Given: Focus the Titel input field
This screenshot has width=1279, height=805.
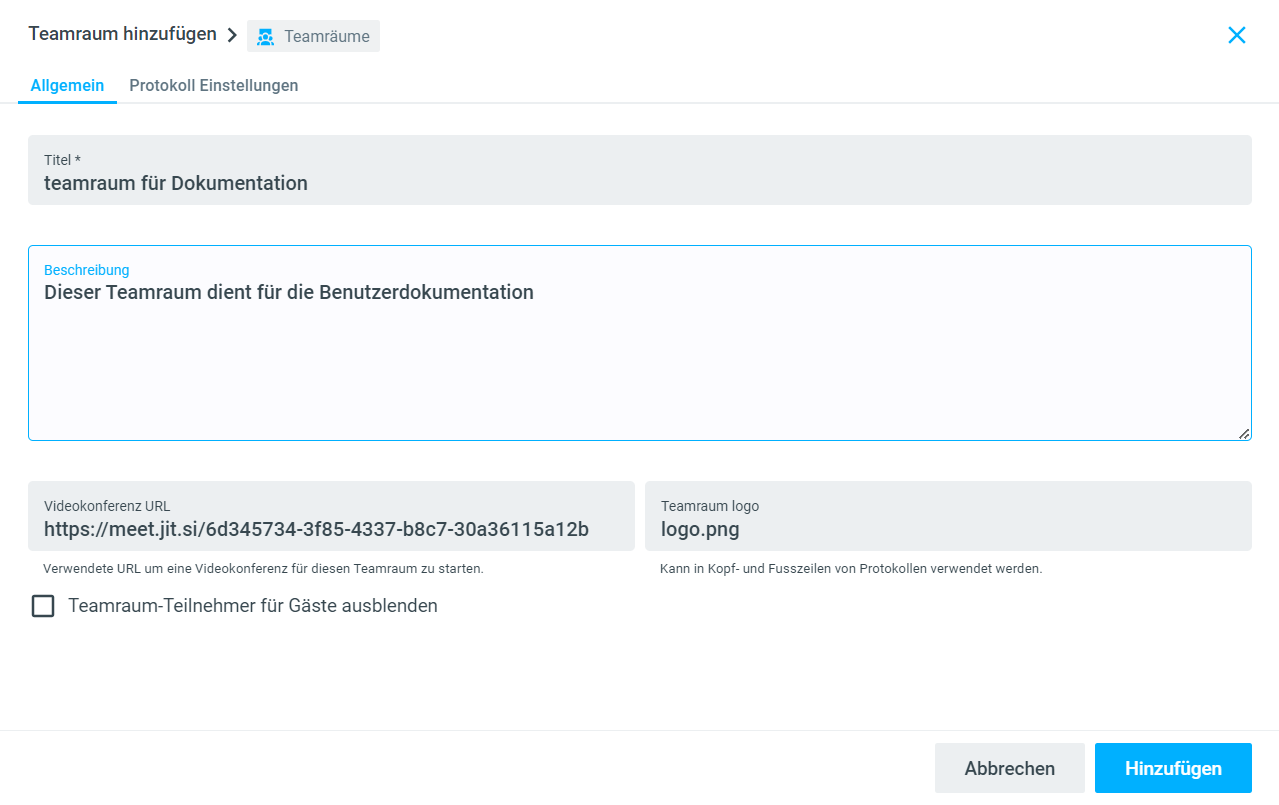Looking at the screenshot, I should [639, 183].
